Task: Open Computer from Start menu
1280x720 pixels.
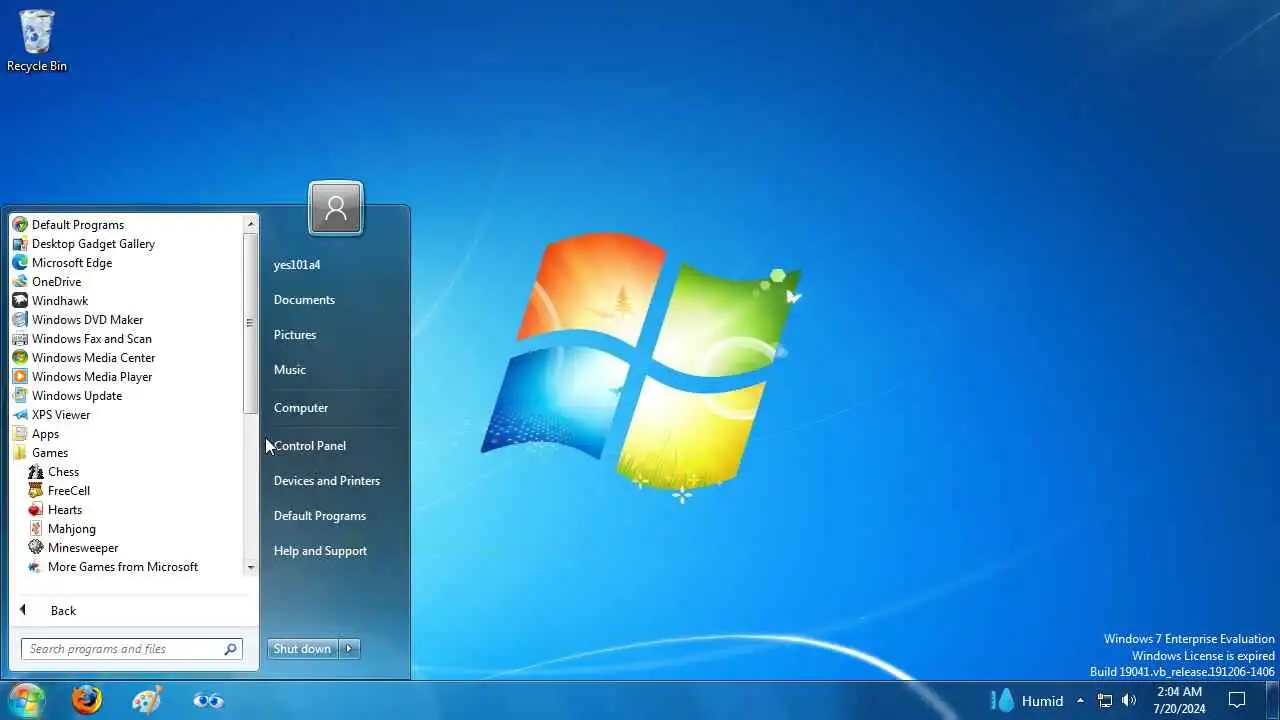Action: click(301, 408)
